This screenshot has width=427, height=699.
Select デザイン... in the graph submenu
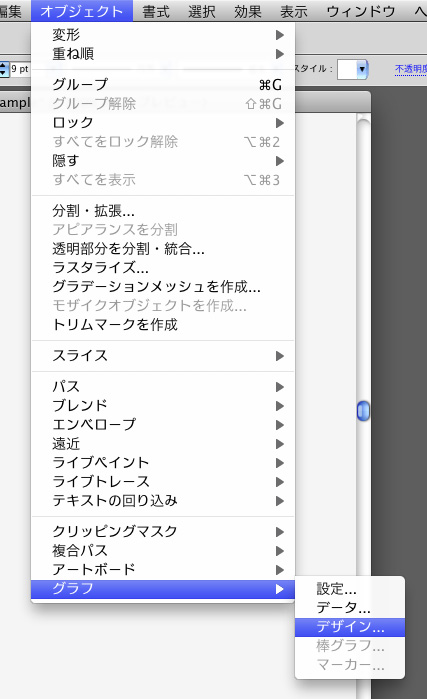pyautogui.click(x=350, y=627)
